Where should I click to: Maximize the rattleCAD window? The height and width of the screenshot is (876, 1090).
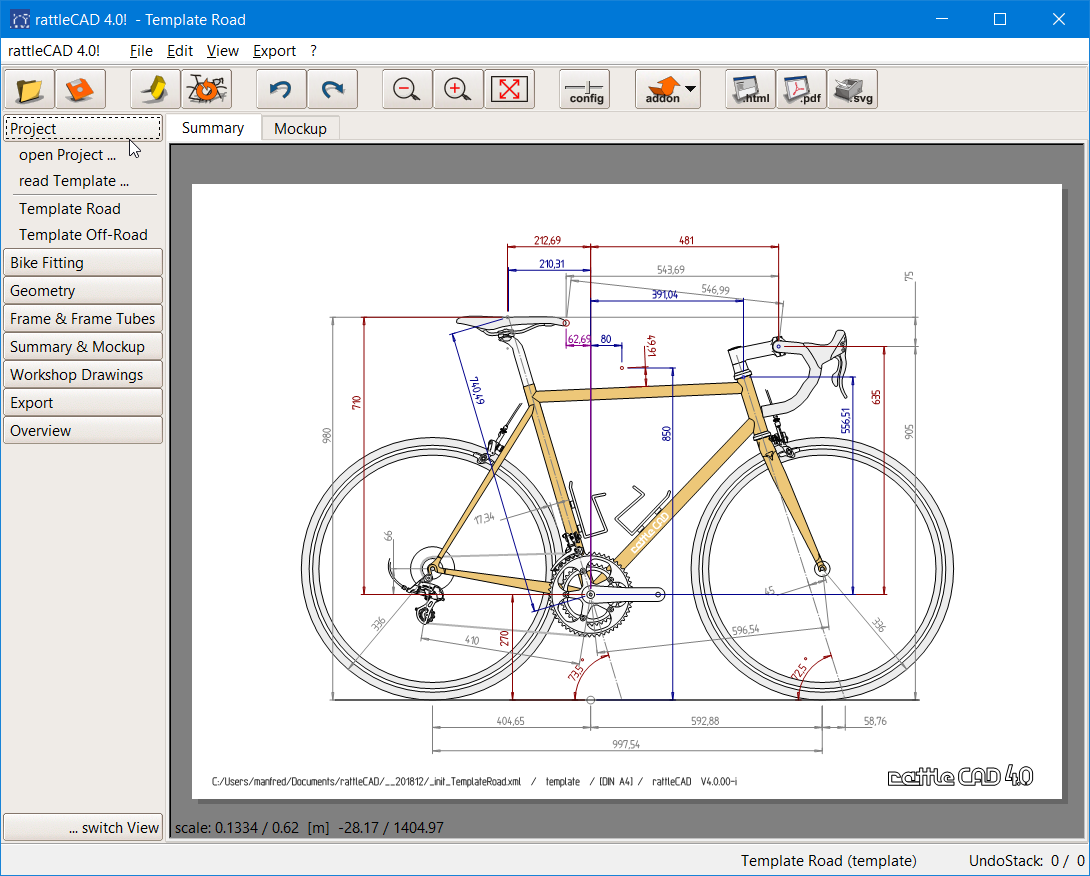pyautogui.click(x=1000, y=19)
